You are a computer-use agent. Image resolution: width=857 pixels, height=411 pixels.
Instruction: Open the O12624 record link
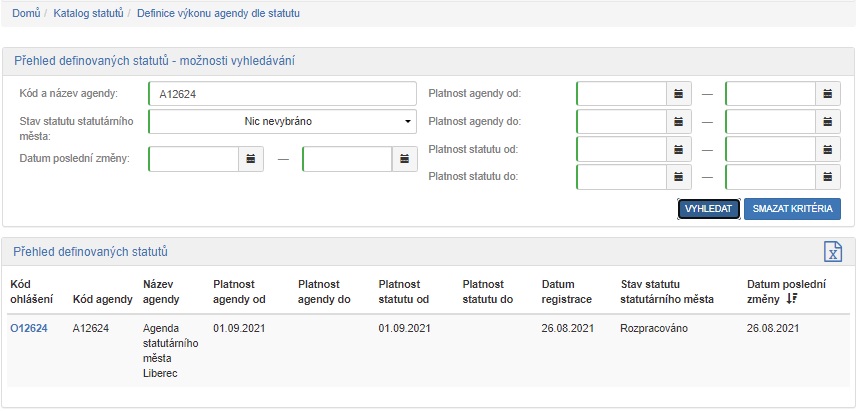pyautogui.click(x=29, y=328)
